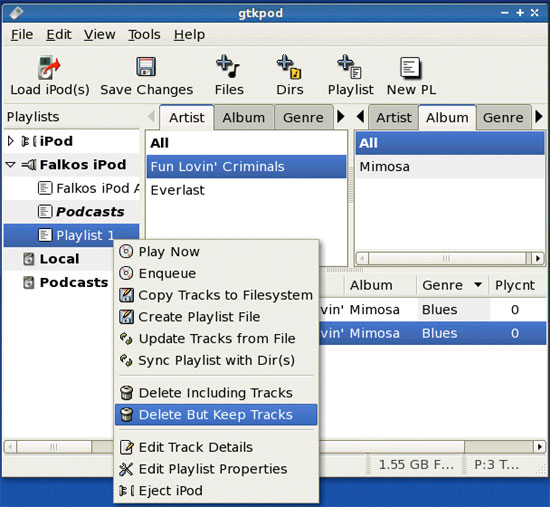This screenshot has width=550, height=507.
Task: Select the Local repository icon
Action: pyautogui.click(x=28, y=259)
